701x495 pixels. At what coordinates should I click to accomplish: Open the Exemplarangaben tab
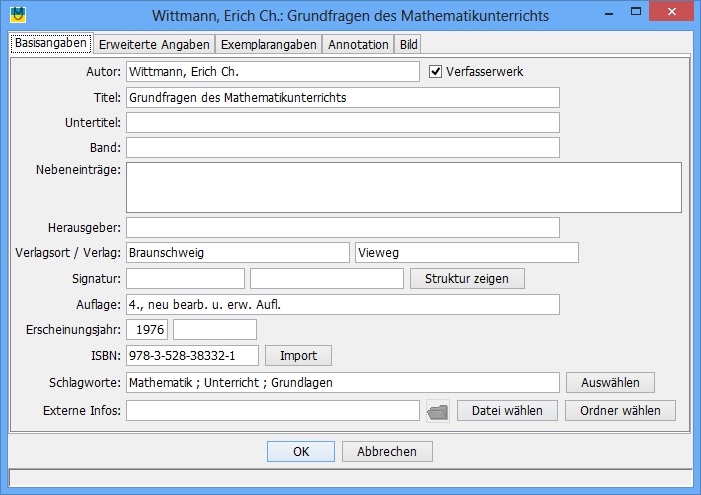coord(269,45)
